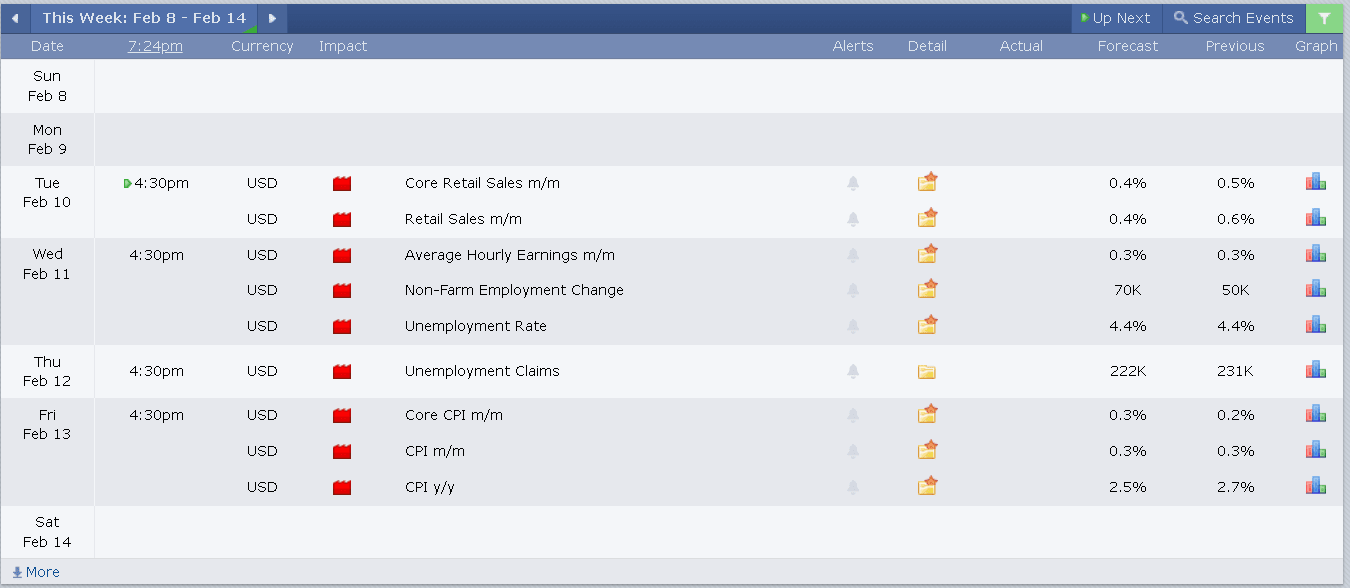Click Up Next button
This screenshot has width=1350, height=588.
coord(1115,18)
